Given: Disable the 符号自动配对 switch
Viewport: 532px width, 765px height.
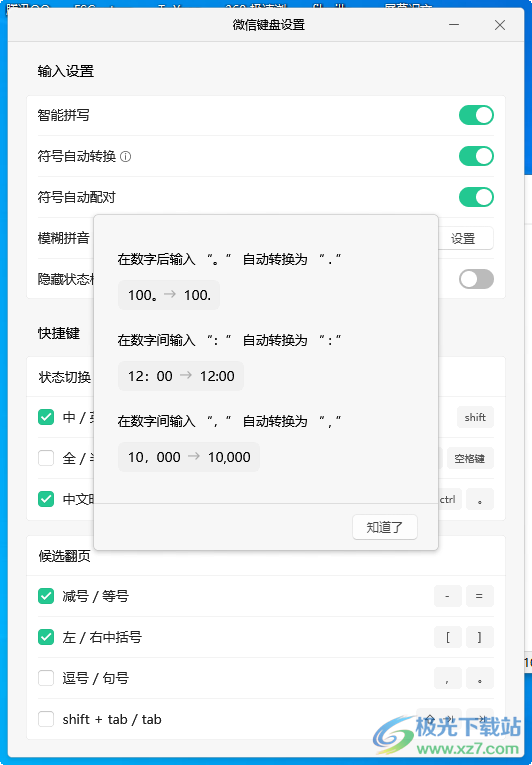Looking at the screenshot, I should coord(476,197).
